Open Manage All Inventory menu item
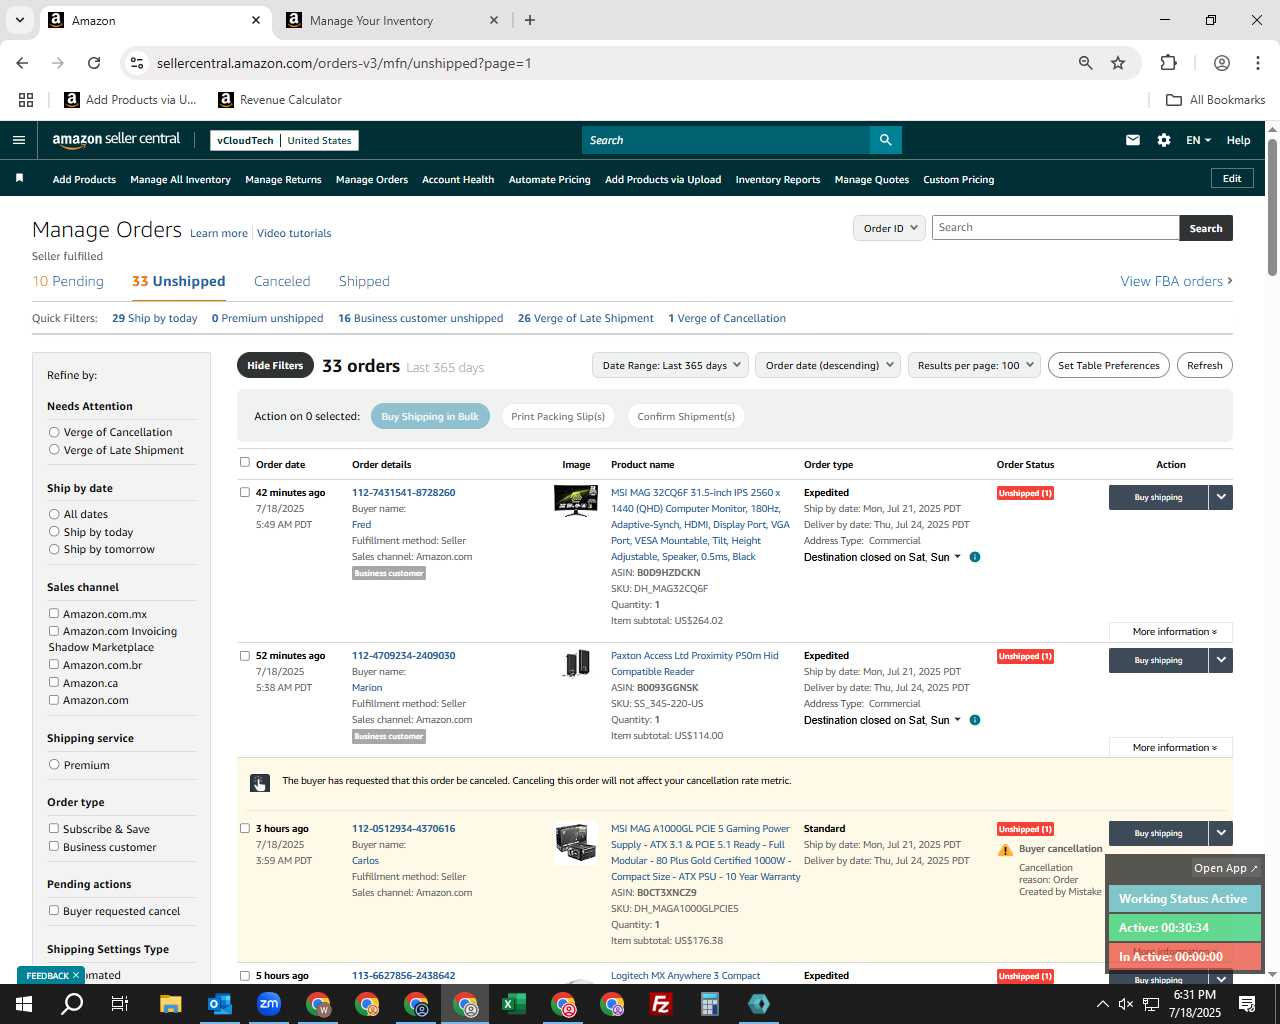This screenshot has height=1024, width=1280. [x=180, y=180]
